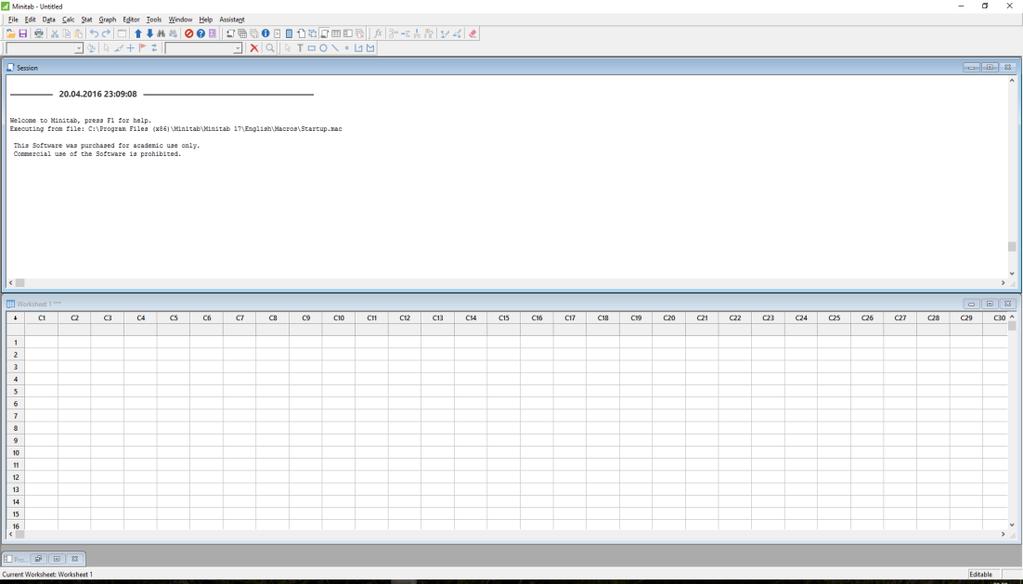Viewport: 1023px width, 584px height.
Task: Click the Session window vertical scrollbar thumb
Action: point(1012,247)
